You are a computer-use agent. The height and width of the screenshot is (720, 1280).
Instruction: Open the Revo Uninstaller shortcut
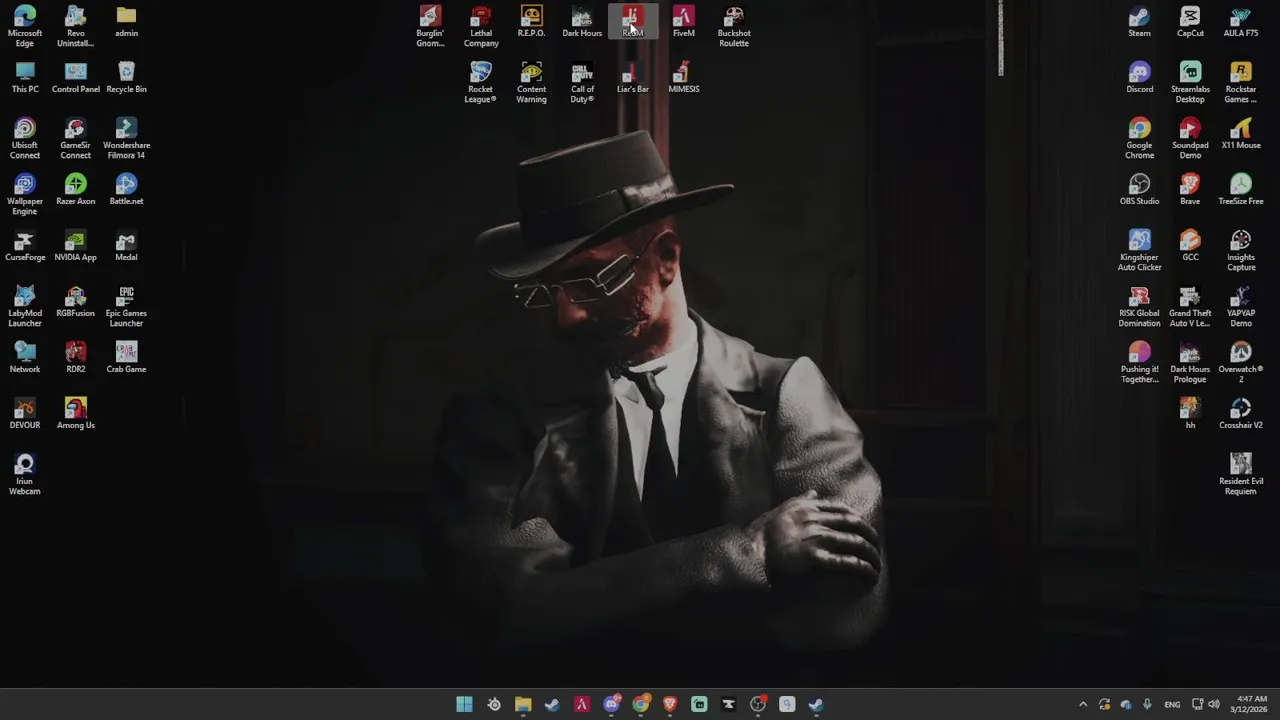click(76, 27)
